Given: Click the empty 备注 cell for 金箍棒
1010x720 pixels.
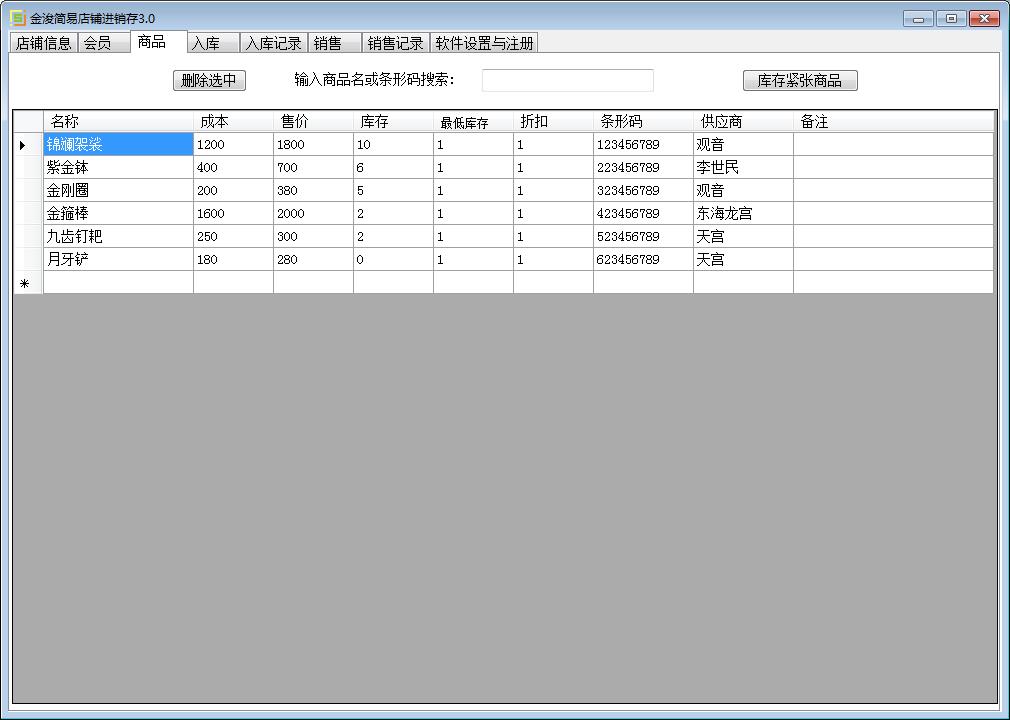Looking at the screenshot, I should 893,213.
